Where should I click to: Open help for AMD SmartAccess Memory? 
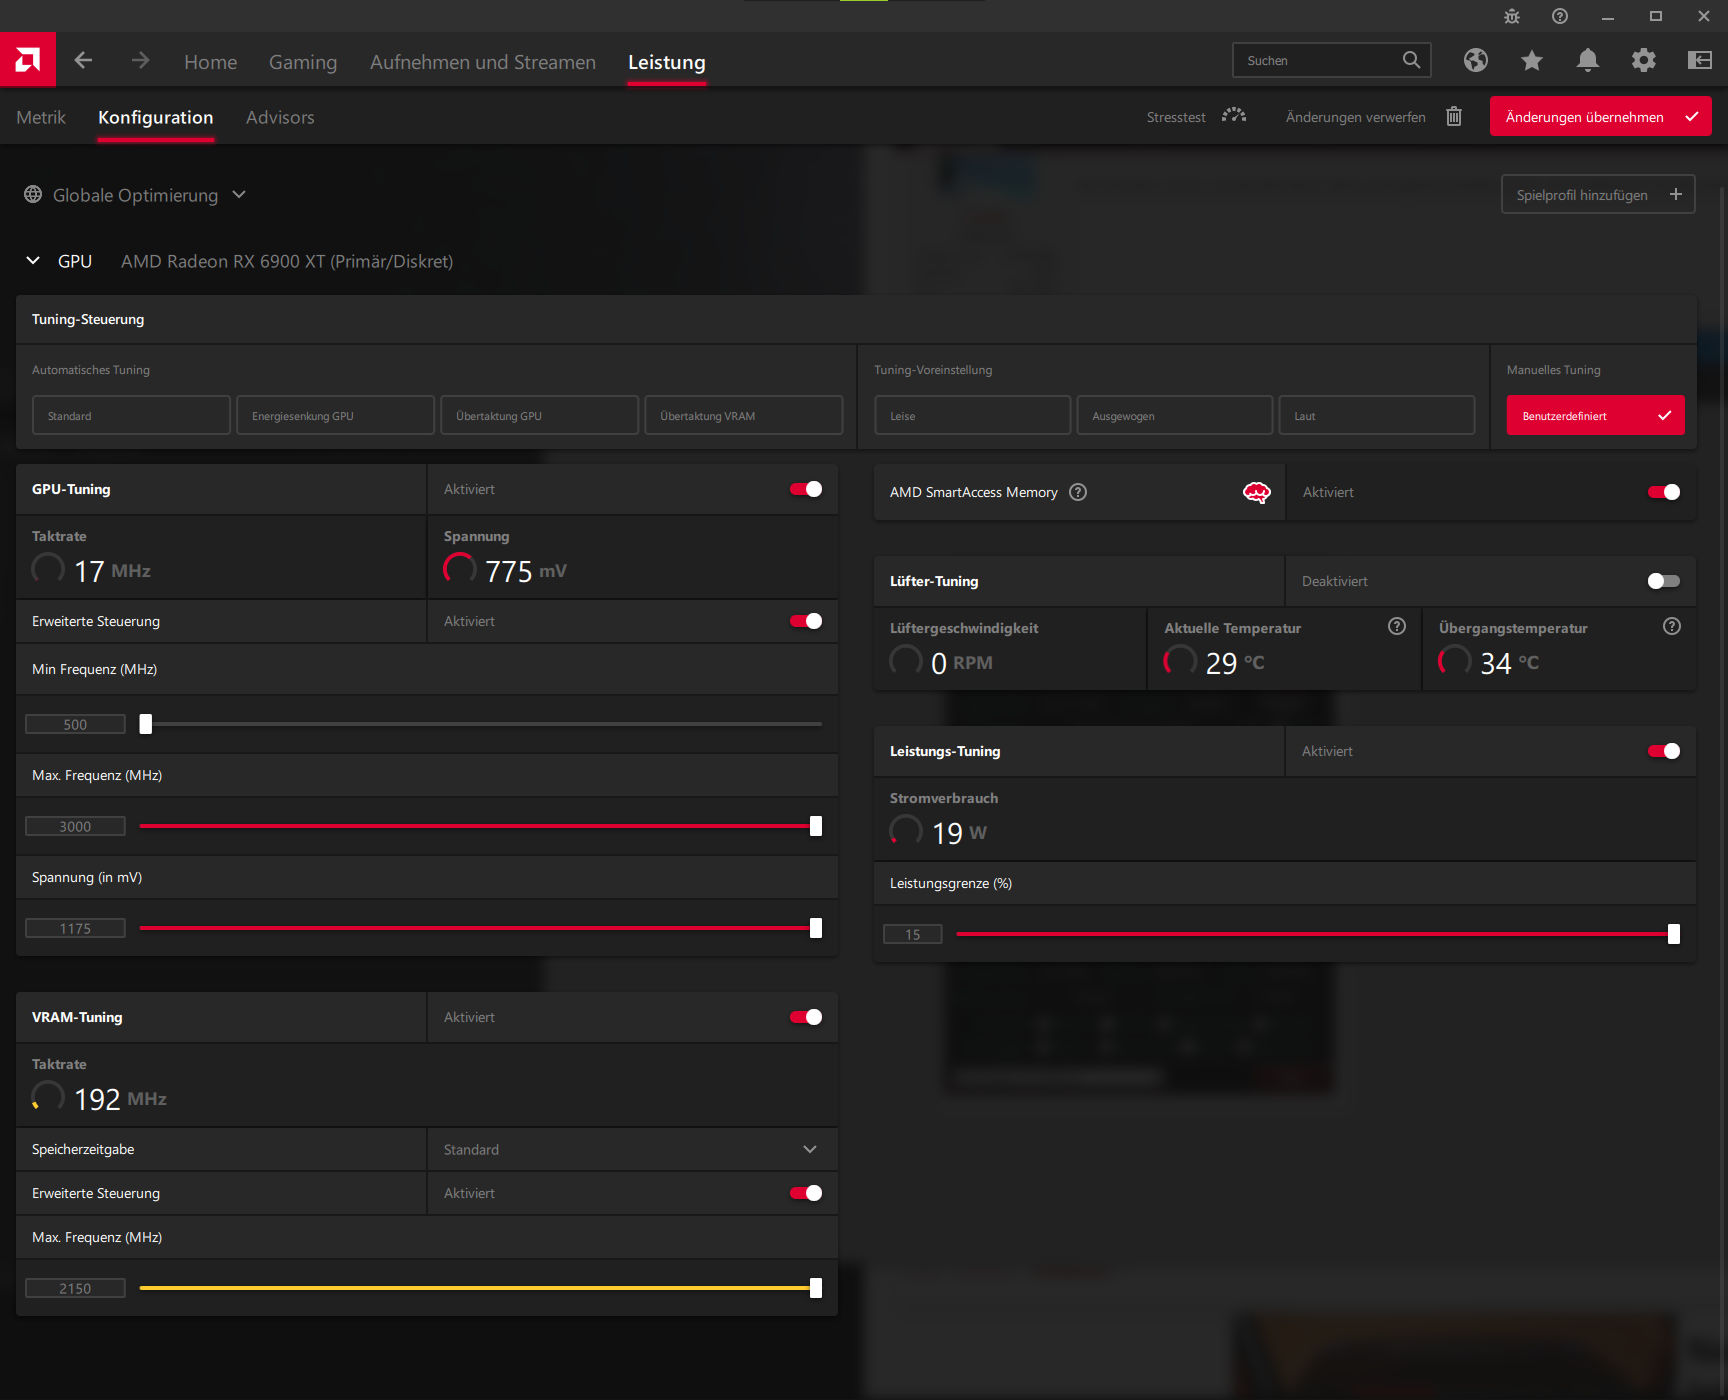pos(1078,492)
